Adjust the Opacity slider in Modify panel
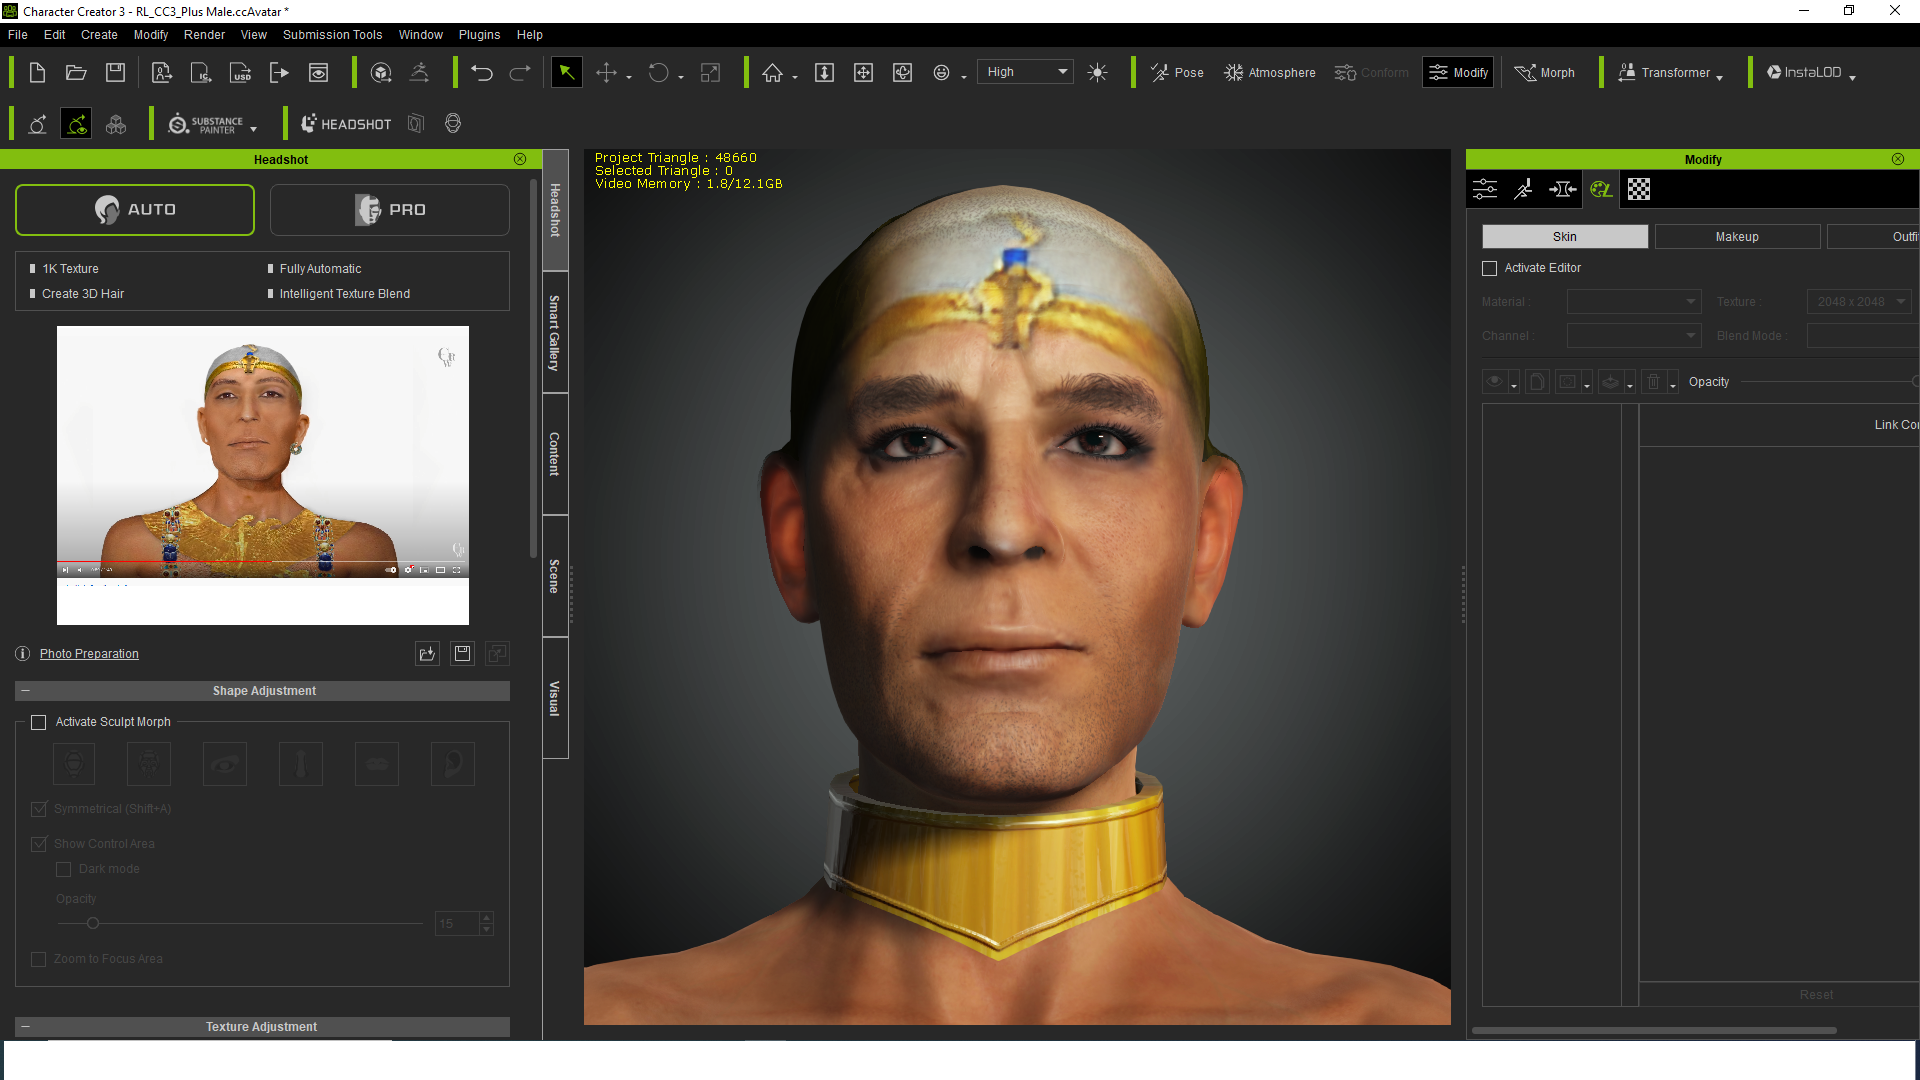The height and width of the screenshot is (1080, 1920). [x=1830, y=382]
